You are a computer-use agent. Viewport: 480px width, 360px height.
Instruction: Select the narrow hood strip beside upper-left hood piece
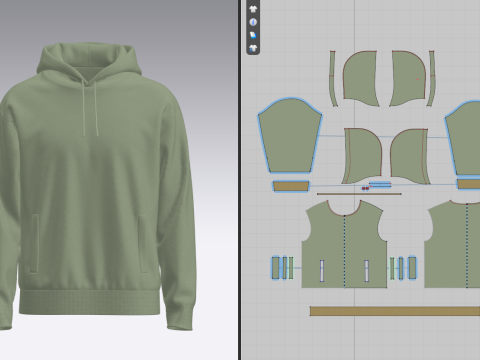pos(333,79)
